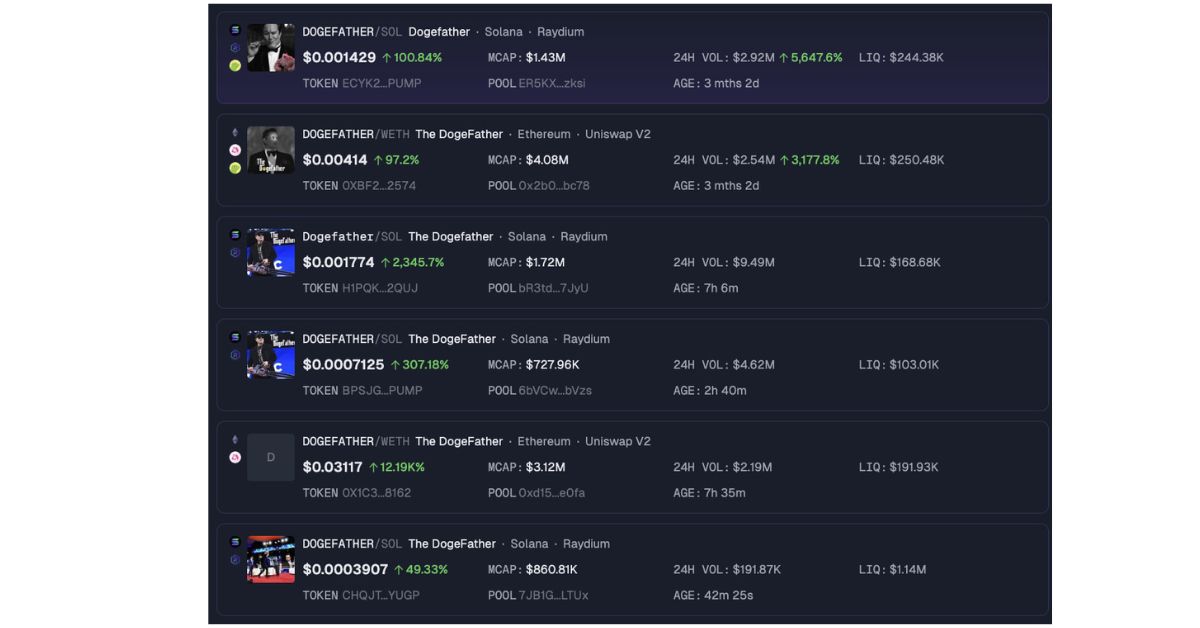Image resolution: width=1200 pixels, height=628 pixels.
Task: Click token address H1PQK...2QUJ
Action: (x=380, y=289)
